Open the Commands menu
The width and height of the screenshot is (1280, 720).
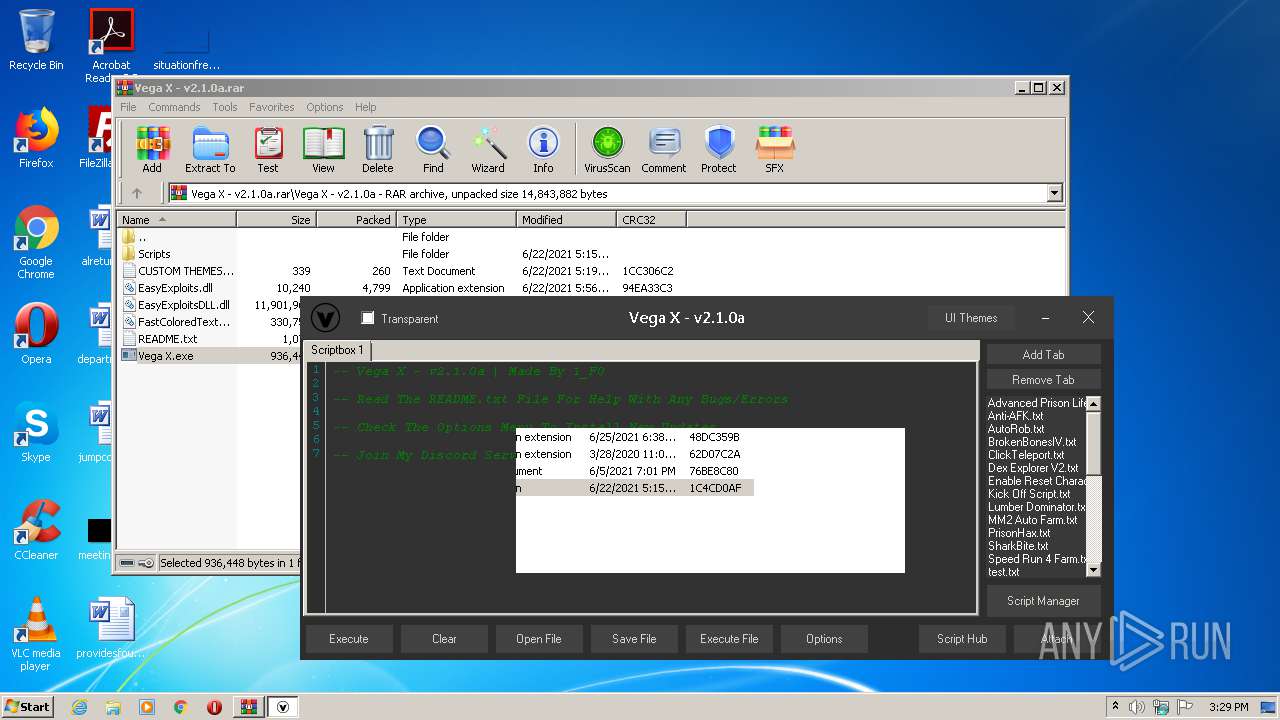point(174,107)
